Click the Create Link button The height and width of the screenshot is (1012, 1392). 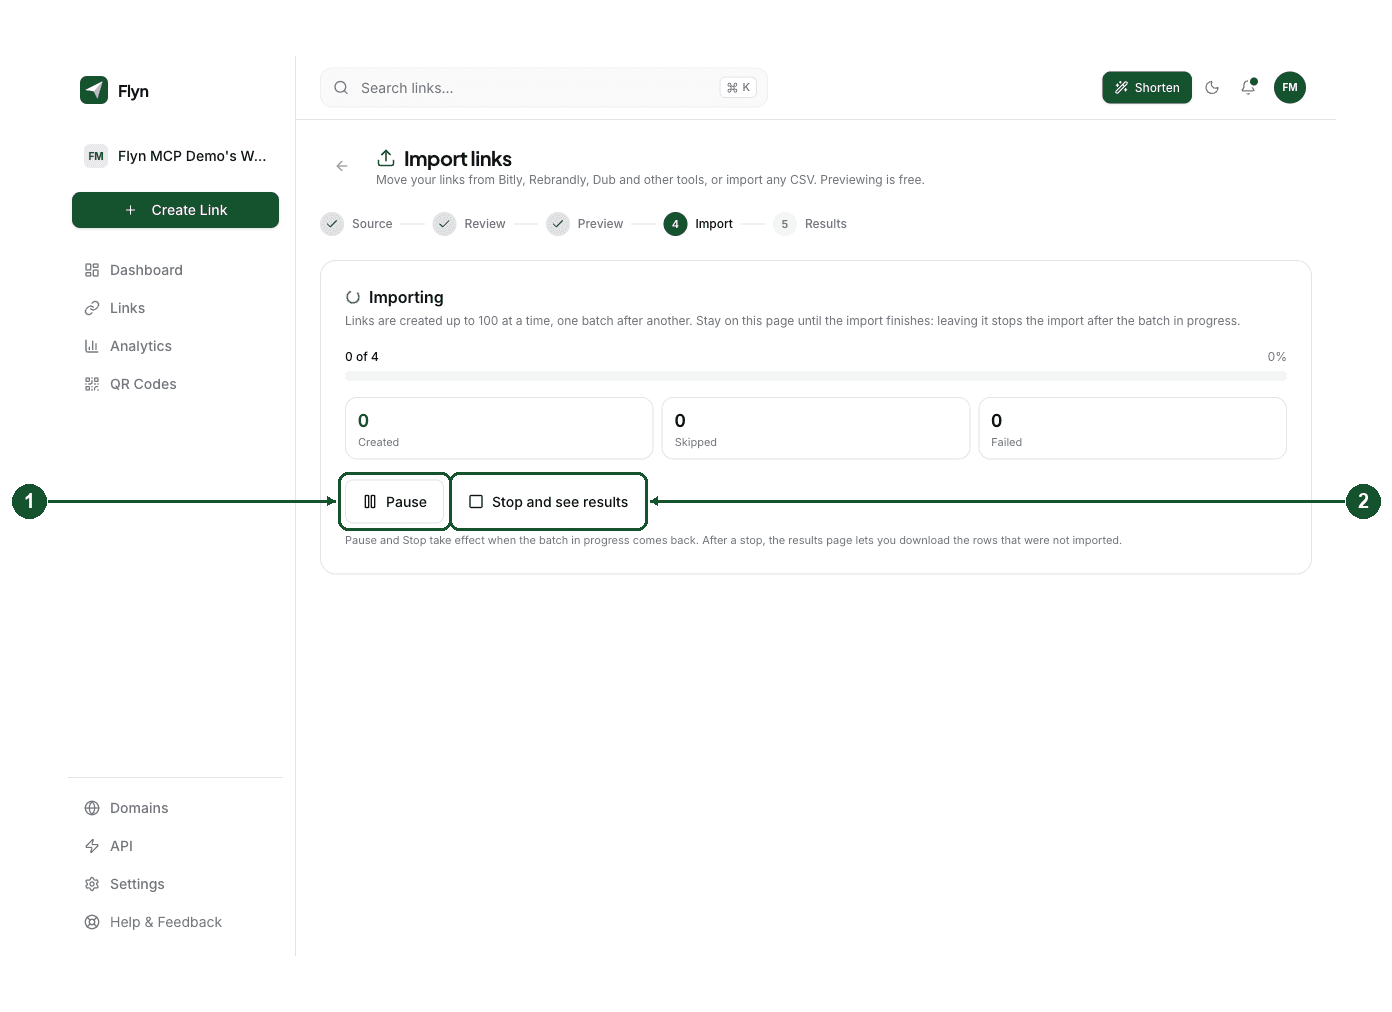pos(176,210)
